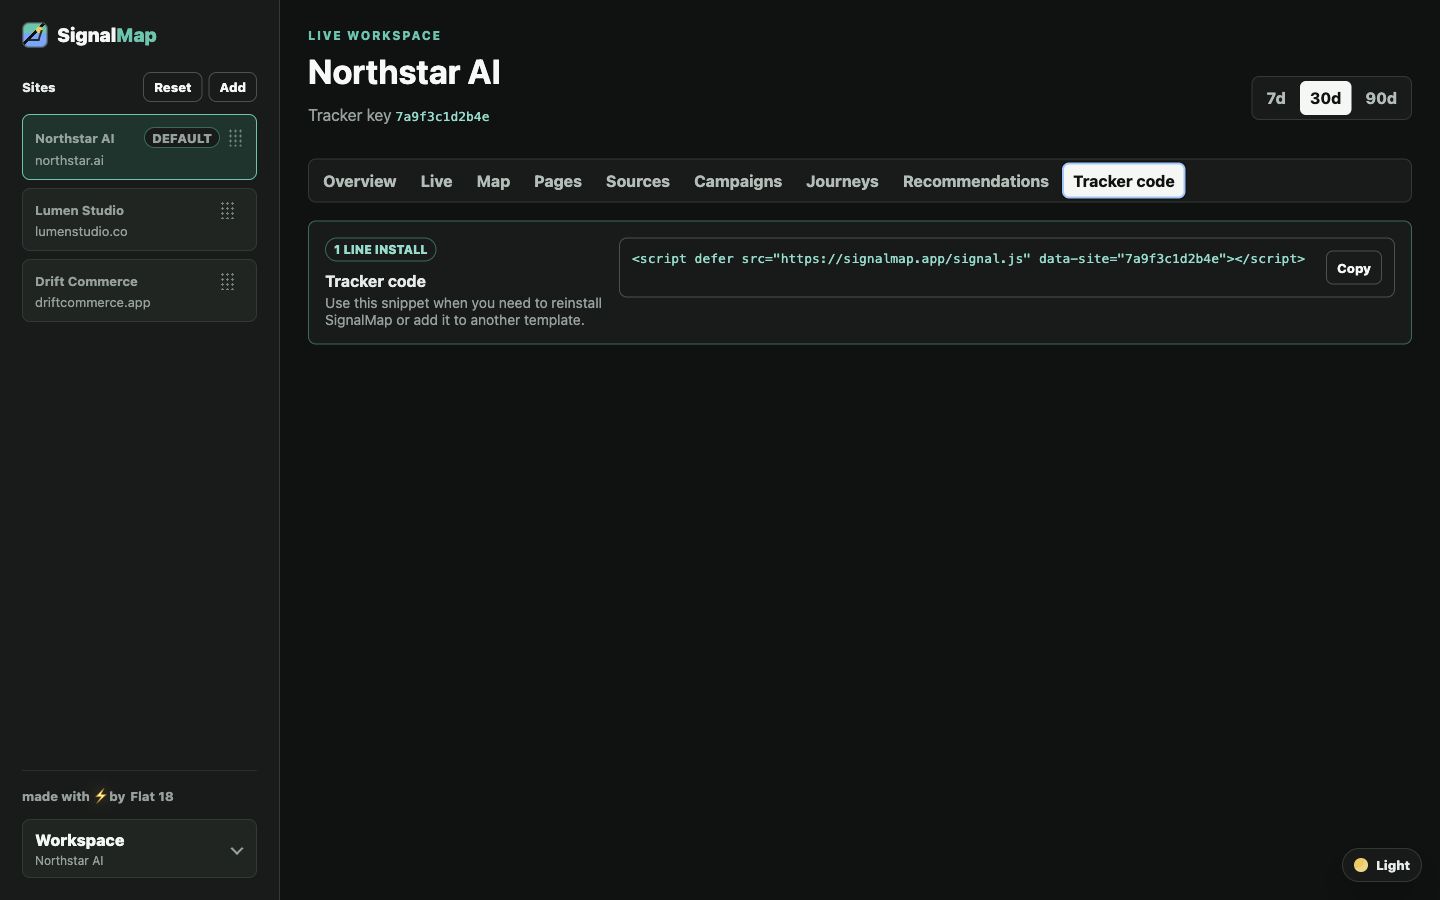Add a new site
Image resolution: width=1440 pixels, height=900 pixels.
pos(232,87)
